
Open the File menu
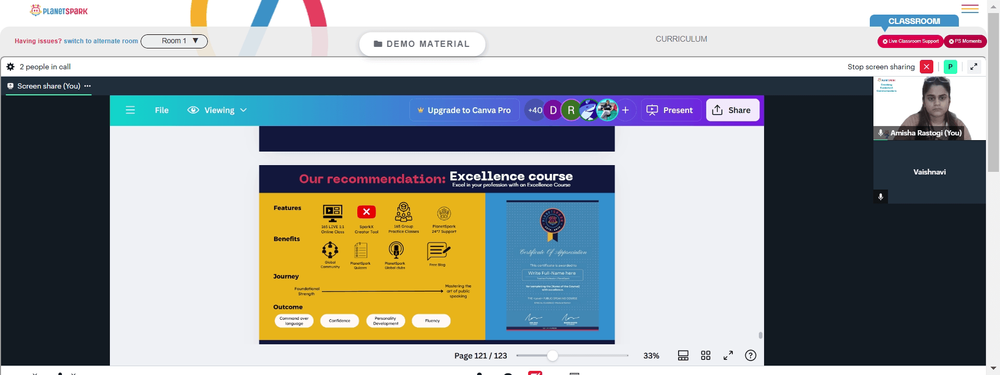point(161,110)
